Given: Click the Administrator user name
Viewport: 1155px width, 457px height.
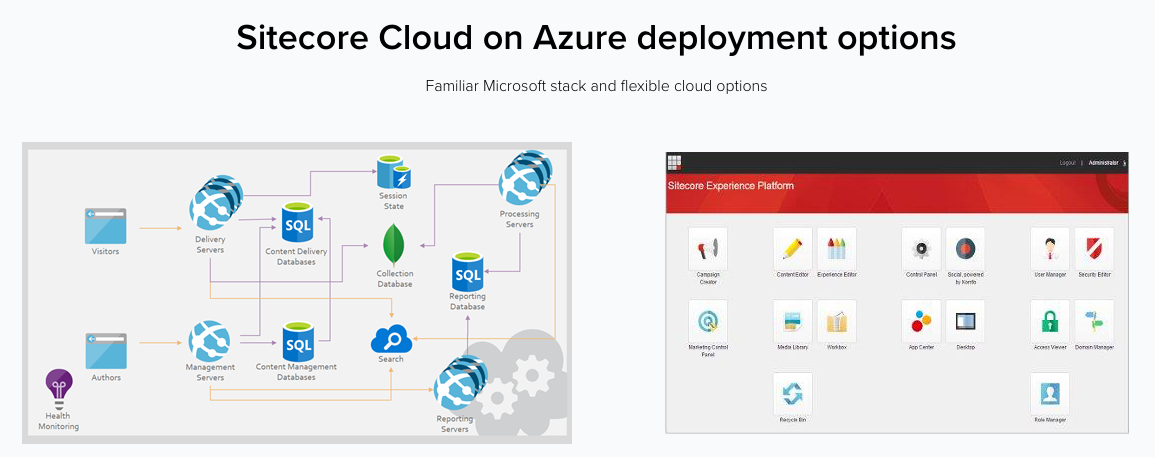Looking at the screenshot, I should coord(1103,163).
